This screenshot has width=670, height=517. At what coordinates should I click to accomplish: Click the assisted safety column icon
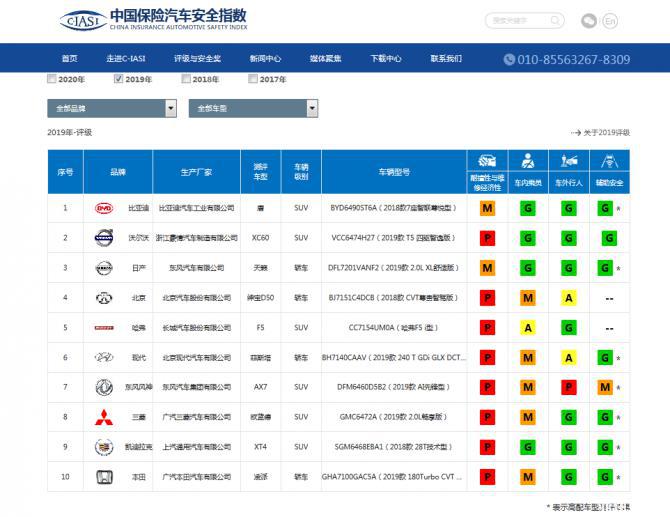pos(609,161)
